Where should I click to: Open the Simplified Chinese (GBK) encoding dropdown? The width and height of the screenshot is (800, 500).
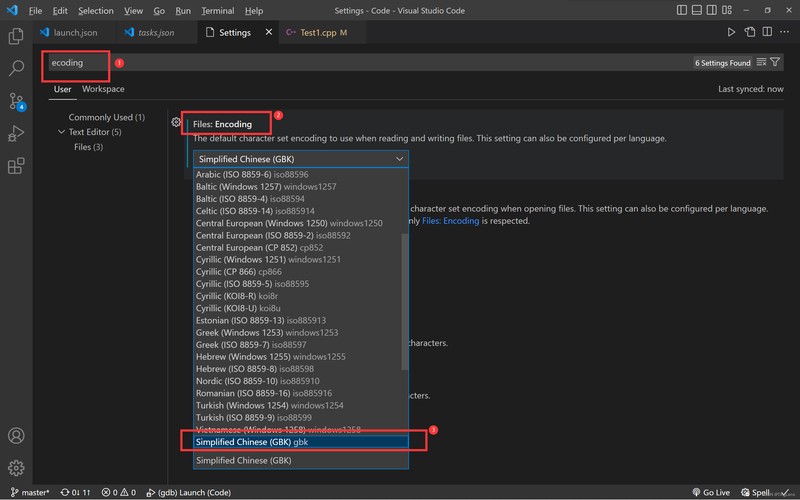(301, 159)
